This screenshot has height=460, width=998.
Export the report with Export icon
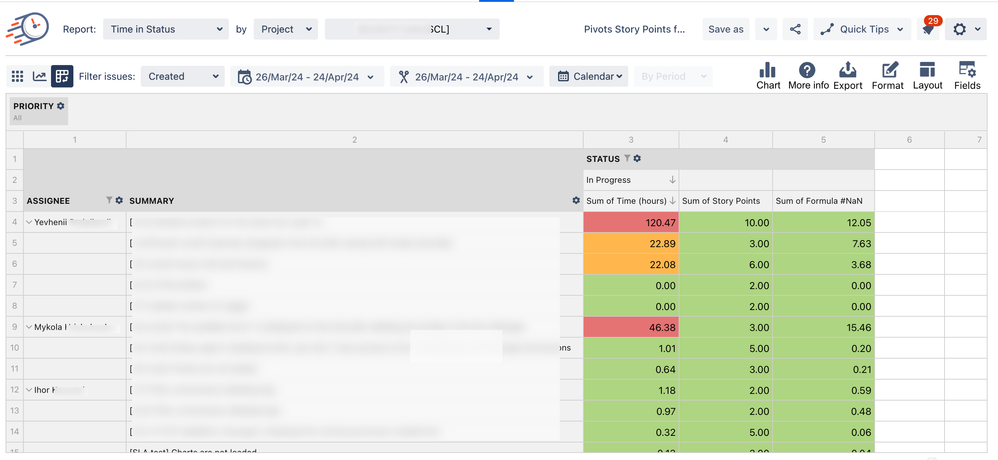(x=847, y=76)
